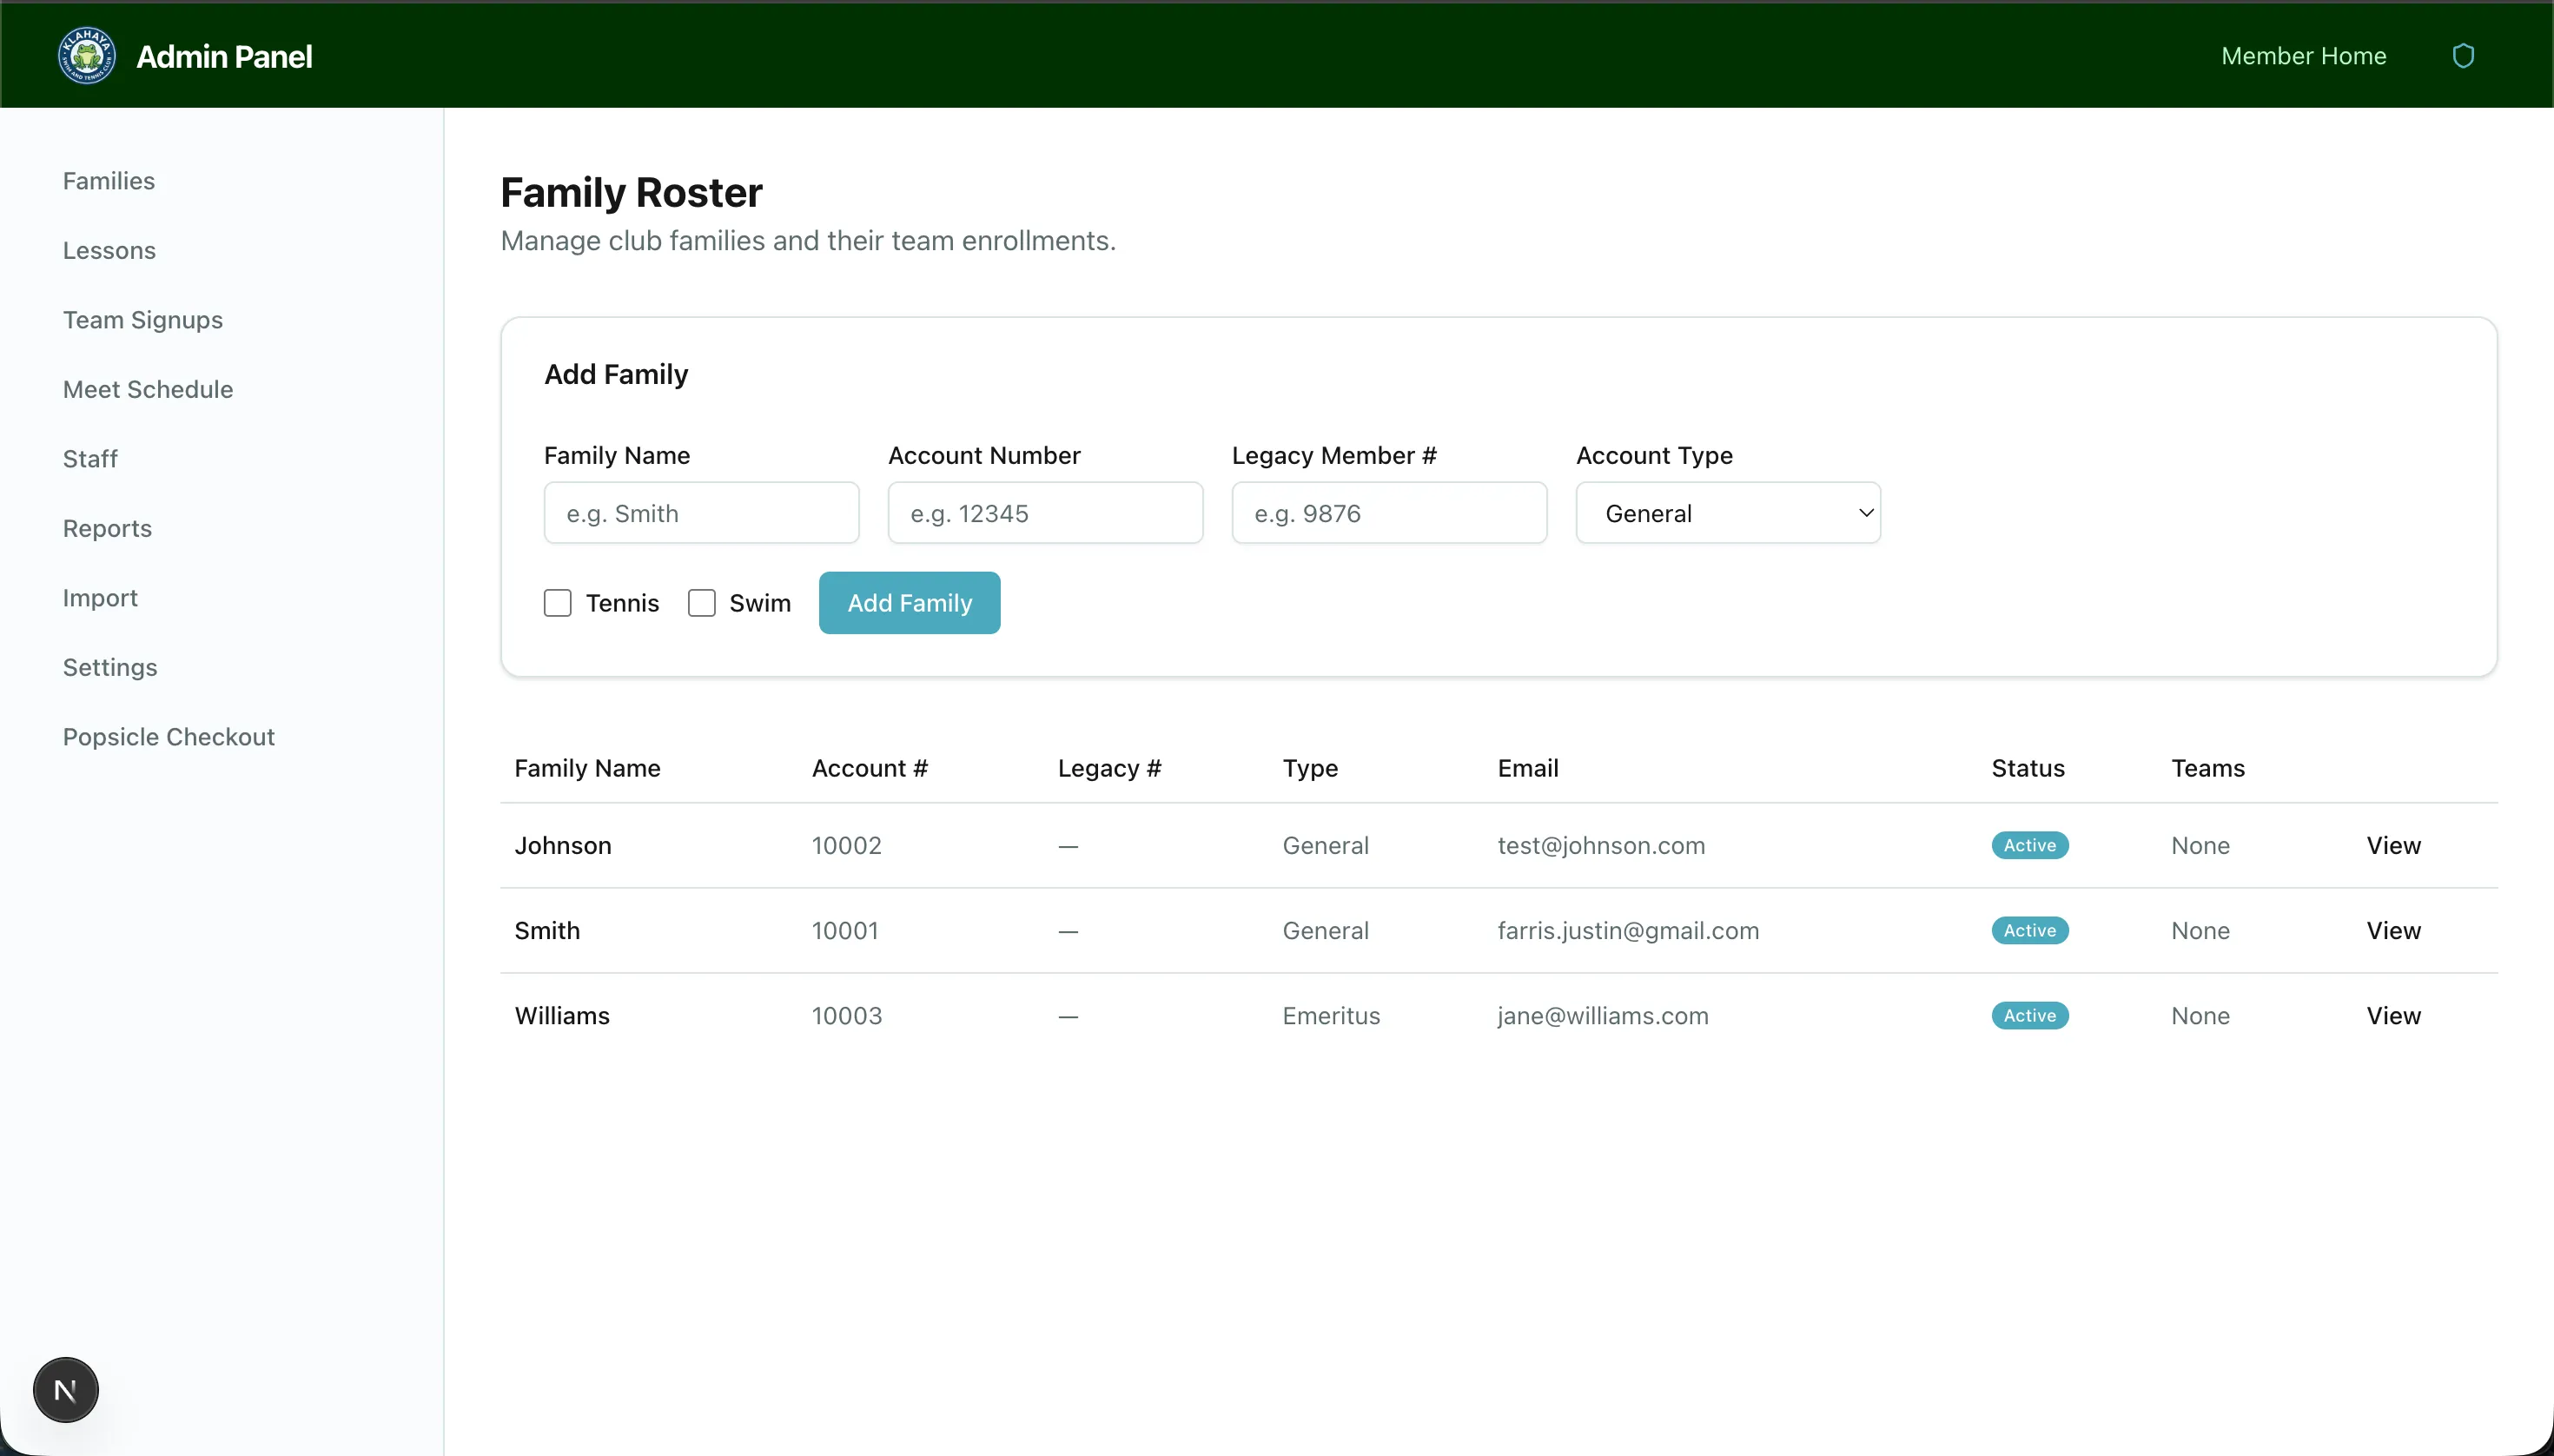Click the Account Number input field
The image size is (2554, 1456).
pos(1045,512)
